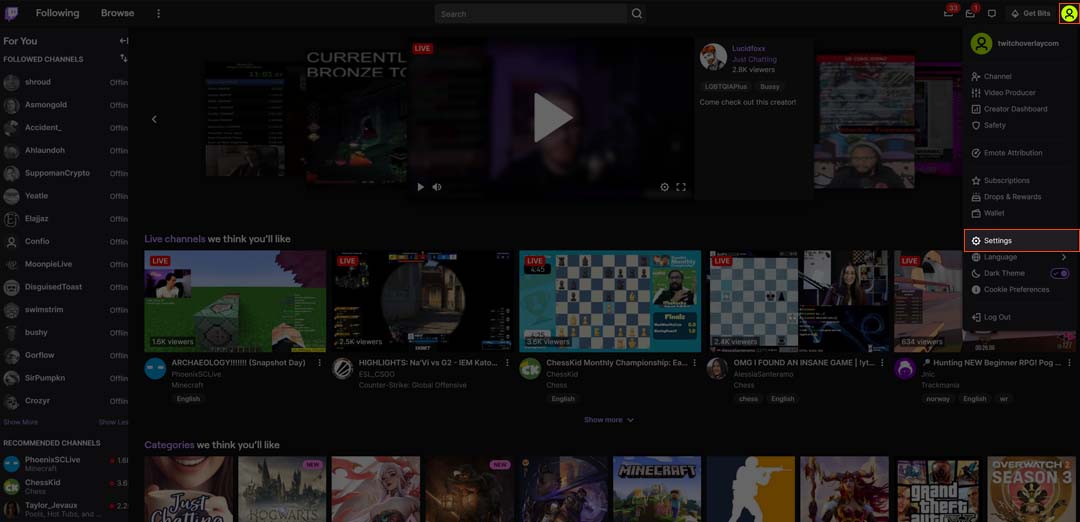Click the English tag under ARCHAEOLOGY stream
The width and height of the screenshot is (1080, 522).
[188, 399]
